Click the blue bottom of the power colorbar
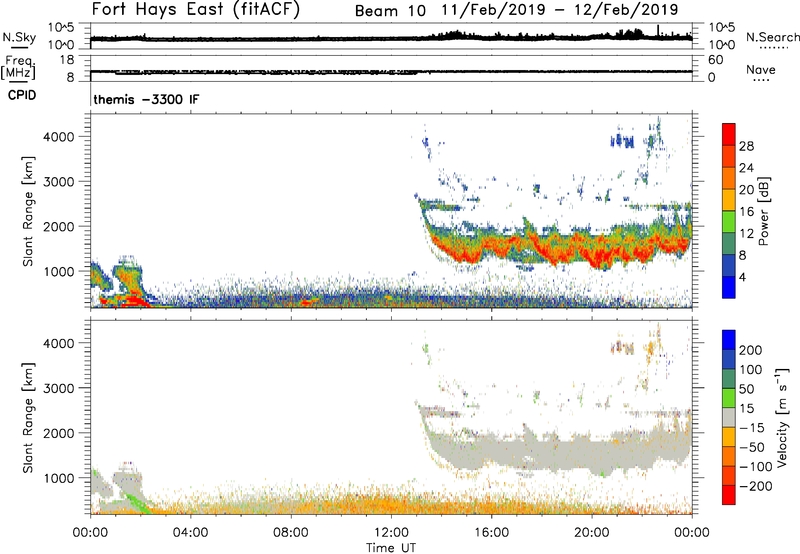Viewport: 800px width, 554px height. (x=729, y=287)
